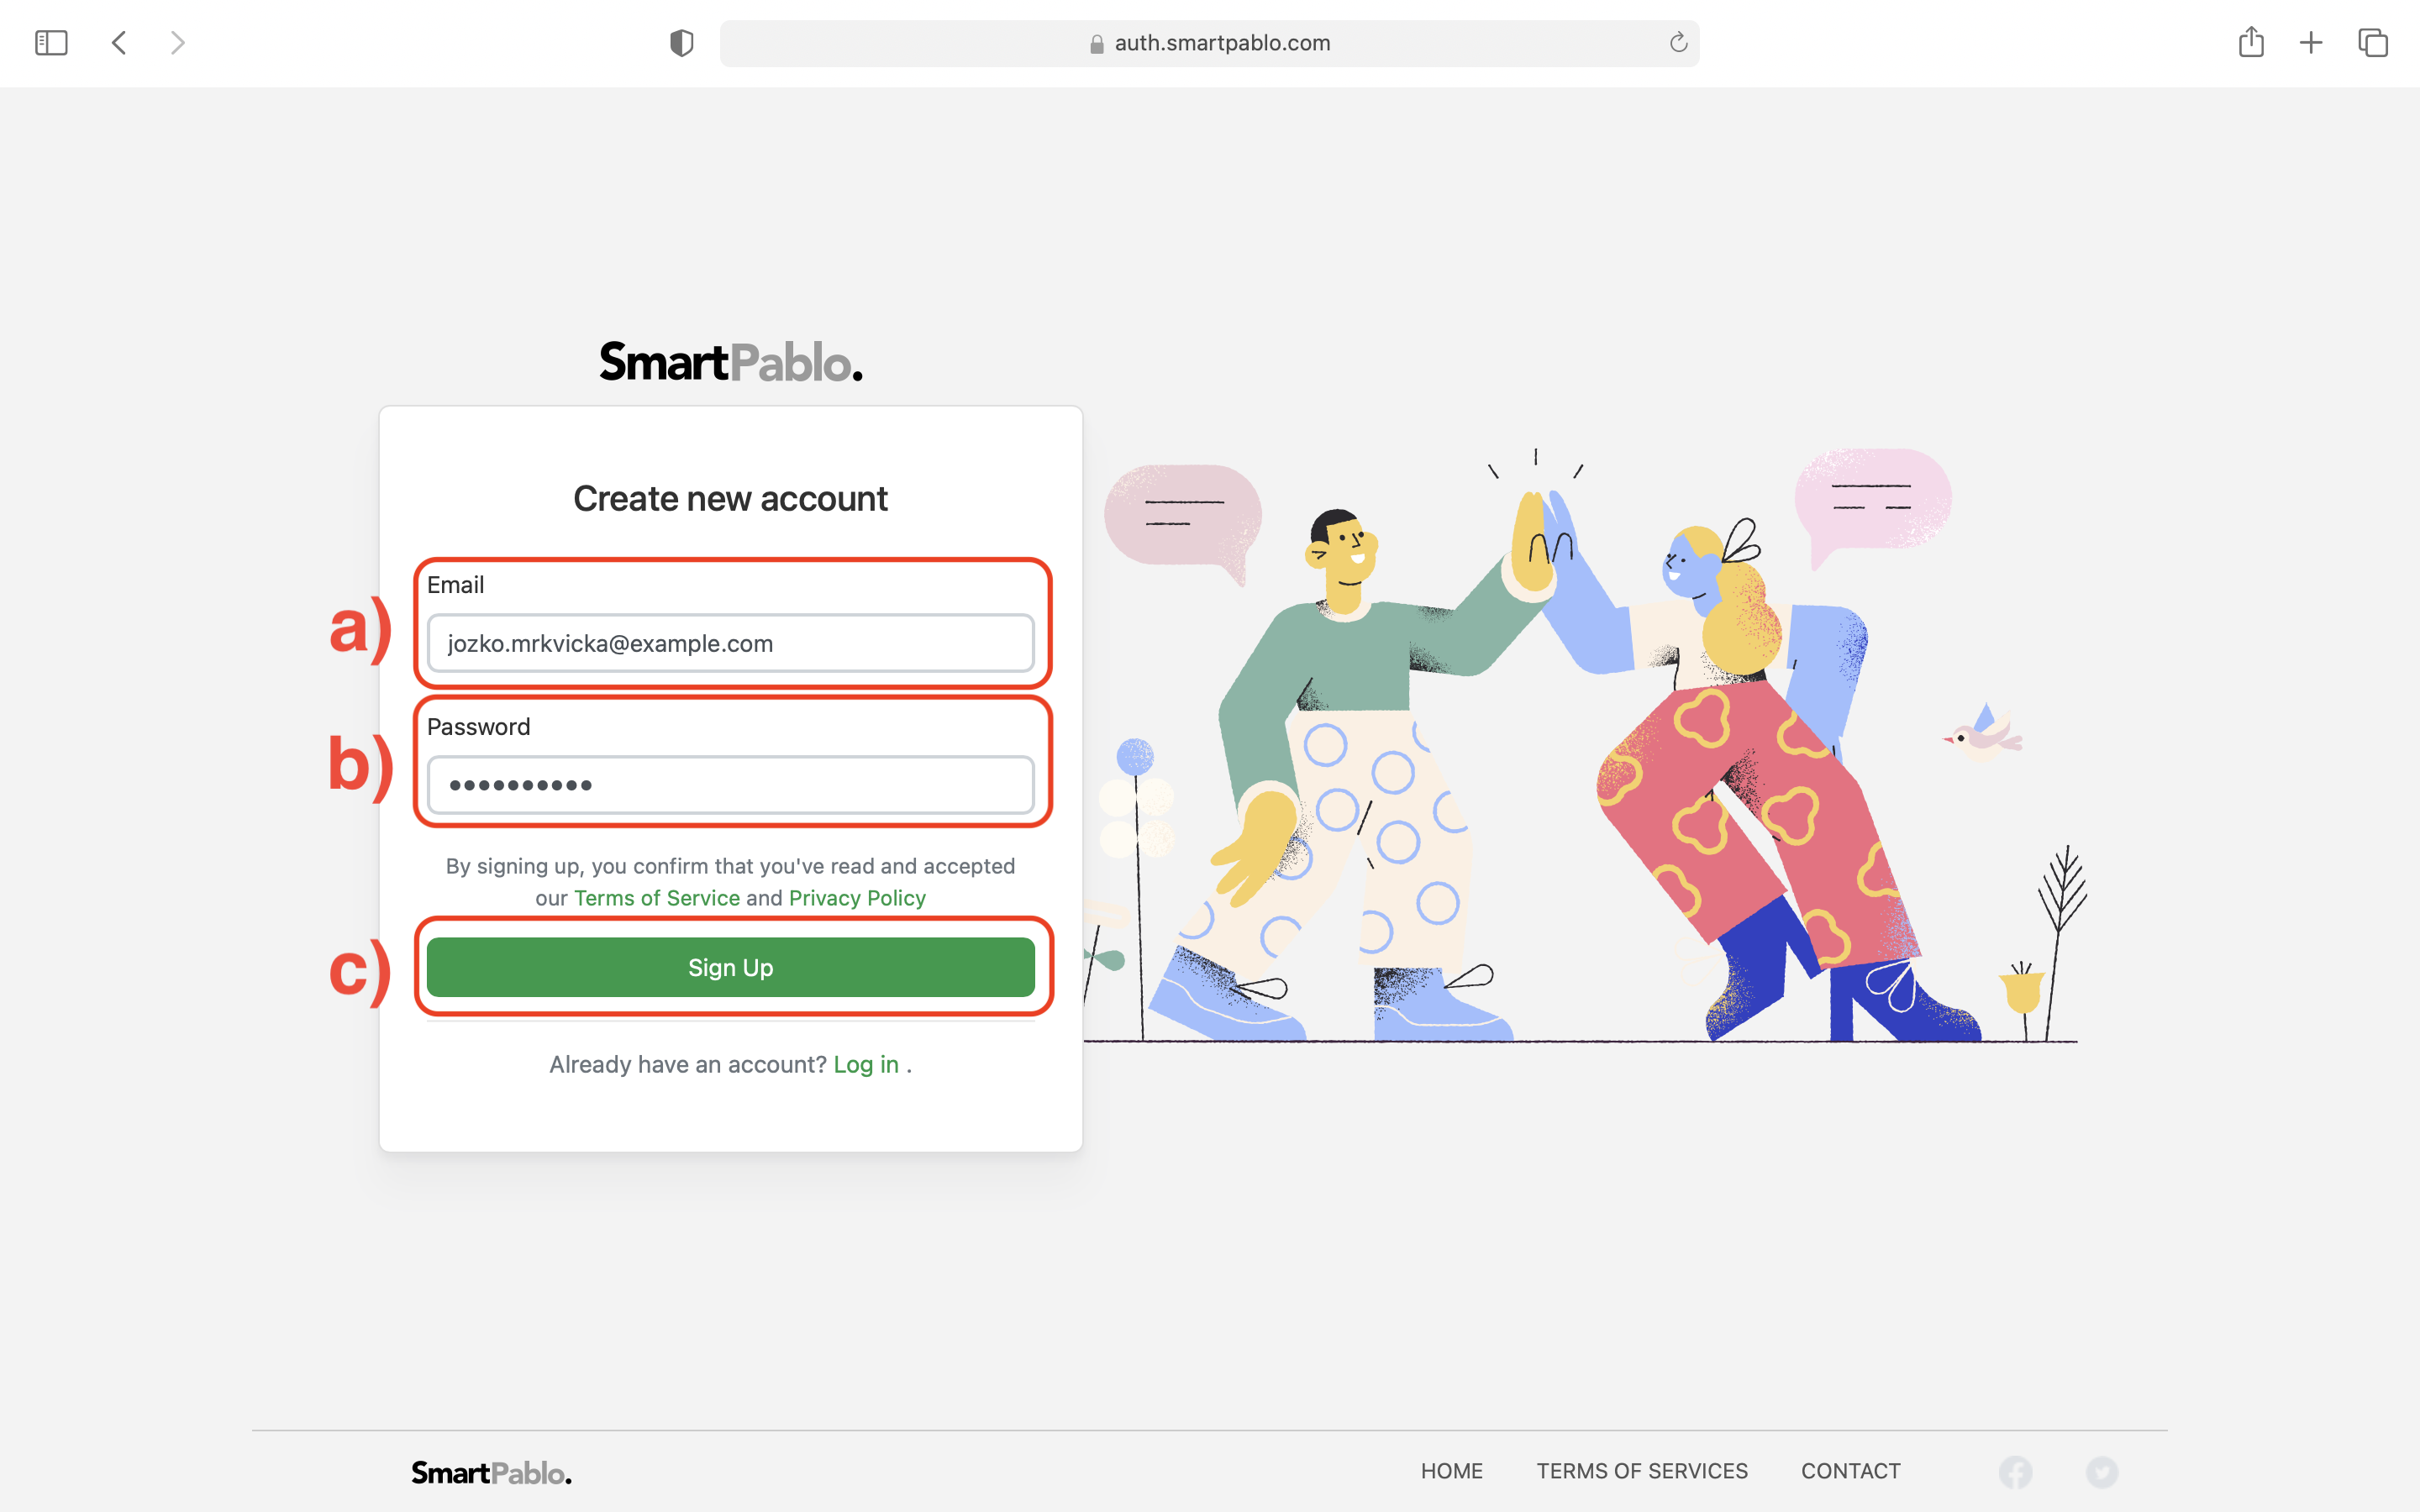Show the tab overview

click(2373, 43)
